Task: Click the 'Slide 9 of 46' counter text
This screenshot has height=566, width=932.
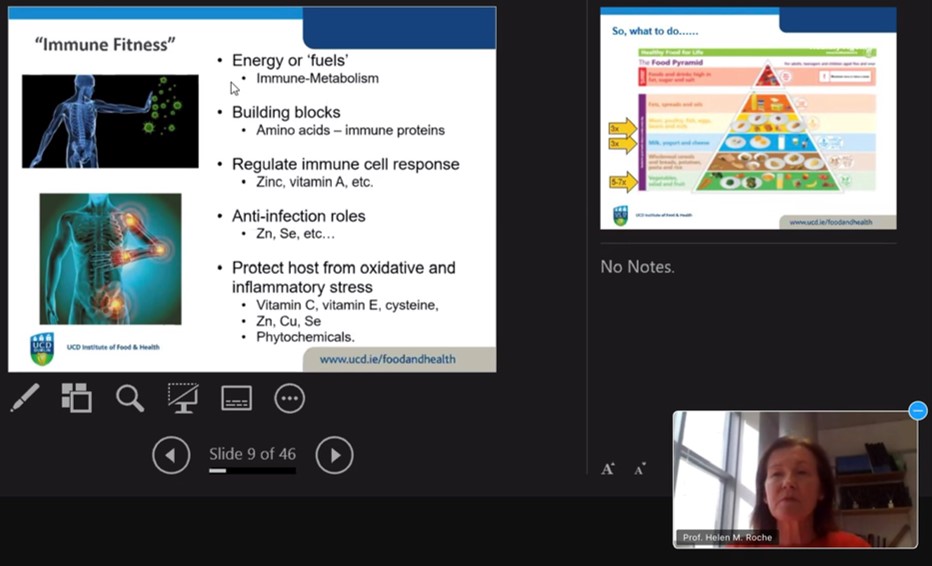Action: 252,454
